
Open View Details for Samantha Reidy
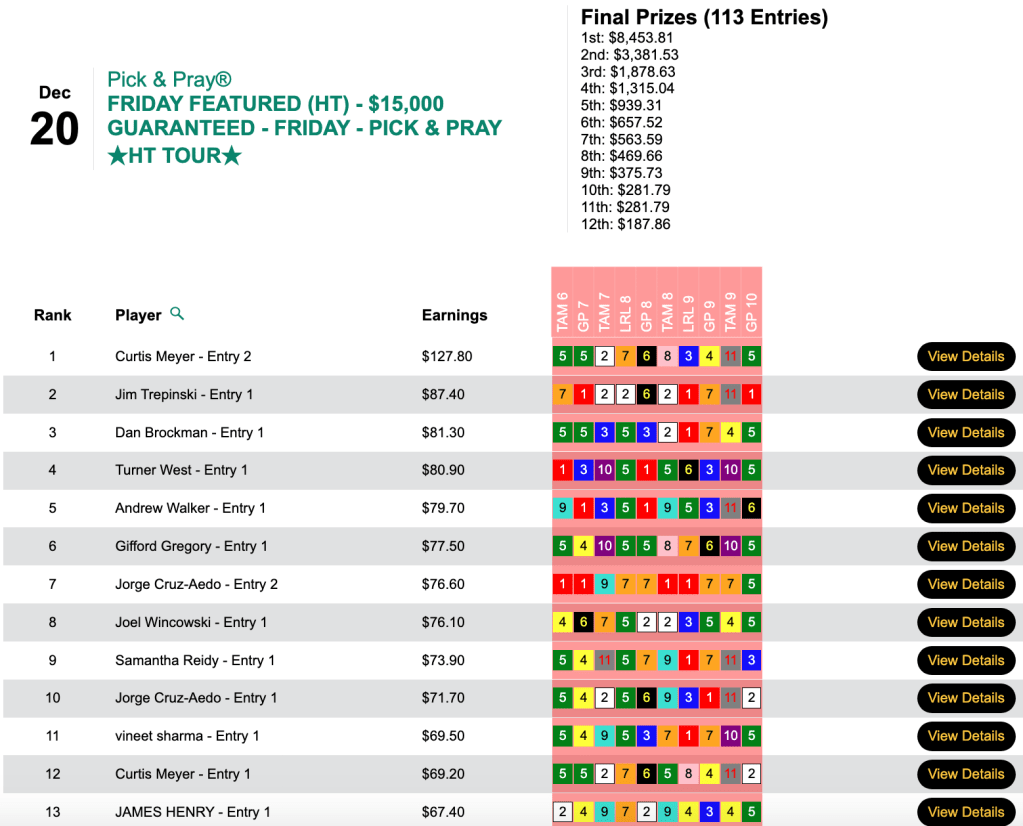(965, 660)
